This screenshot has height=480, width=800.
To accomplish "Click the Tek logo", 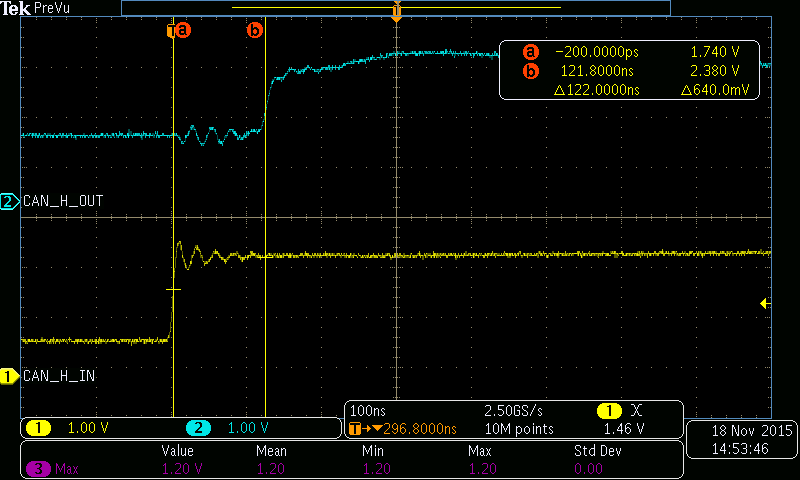I will [15, 8].
